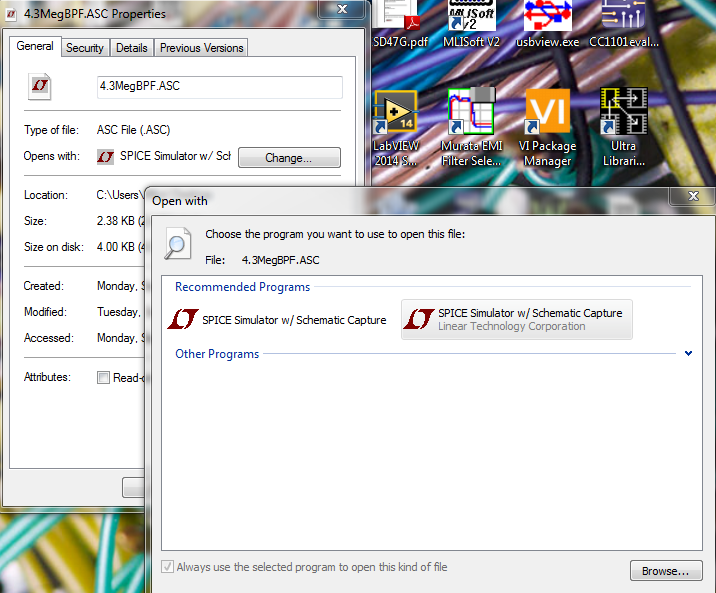The width and height of the screenshot is (716, 593).
Task: Select the first SPICE Simulator program entry
Action: (277, 320)
